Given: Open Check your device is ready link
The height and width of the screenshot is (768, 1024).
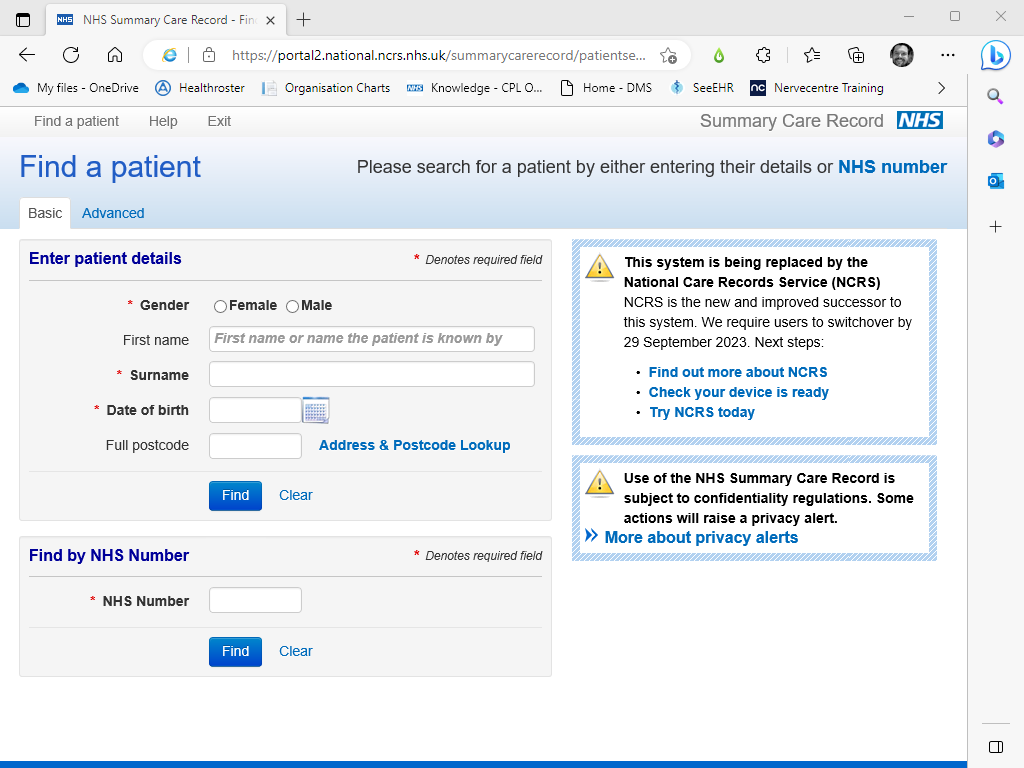Looking at the screenshot, I should pos(739,392).
